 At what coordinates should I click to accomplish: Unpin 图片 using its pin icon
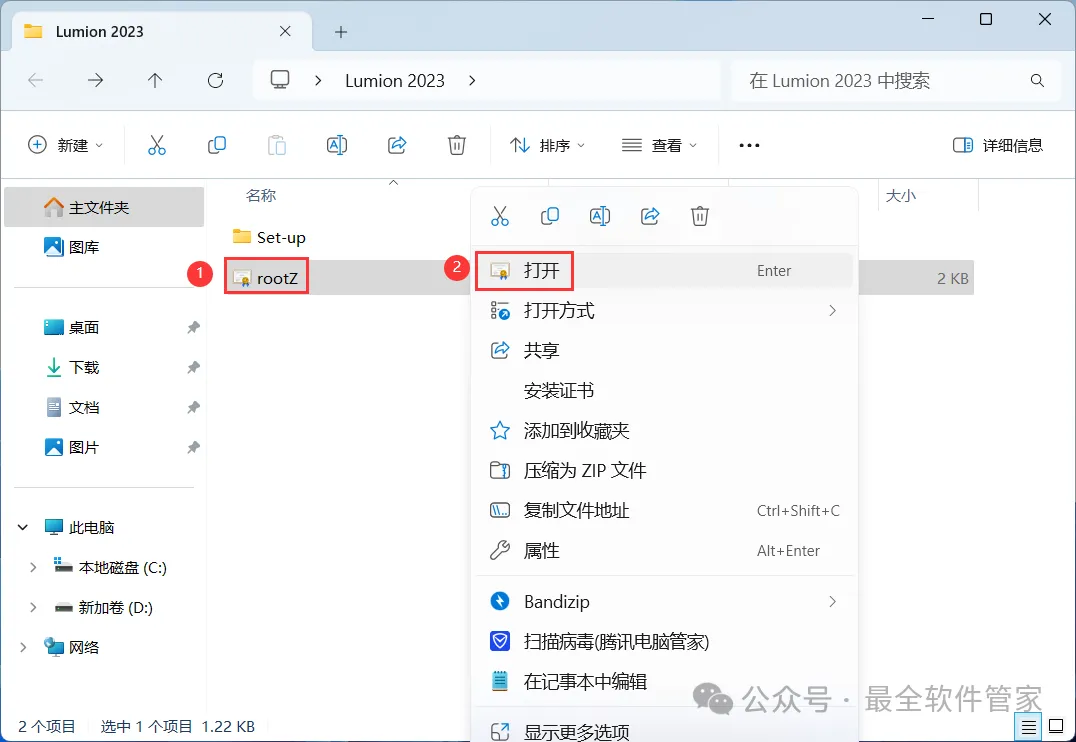[x=194, y=447]
